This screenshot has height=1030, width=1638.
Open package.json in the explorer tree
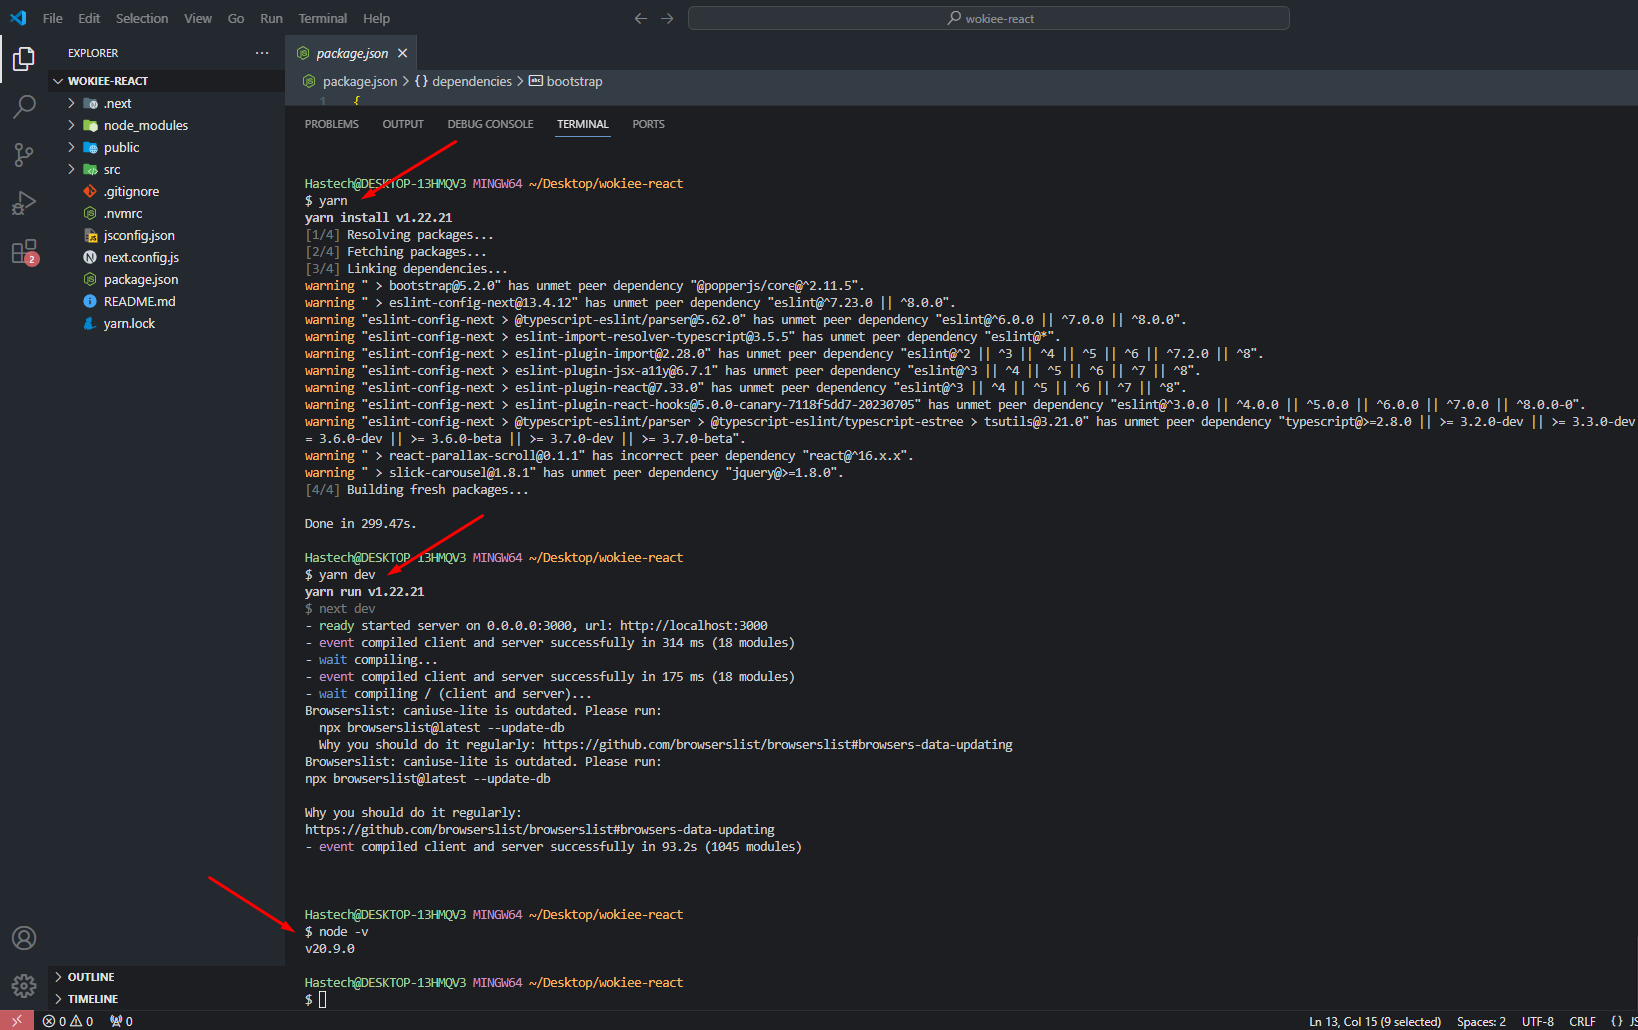[x=166, y=279]
